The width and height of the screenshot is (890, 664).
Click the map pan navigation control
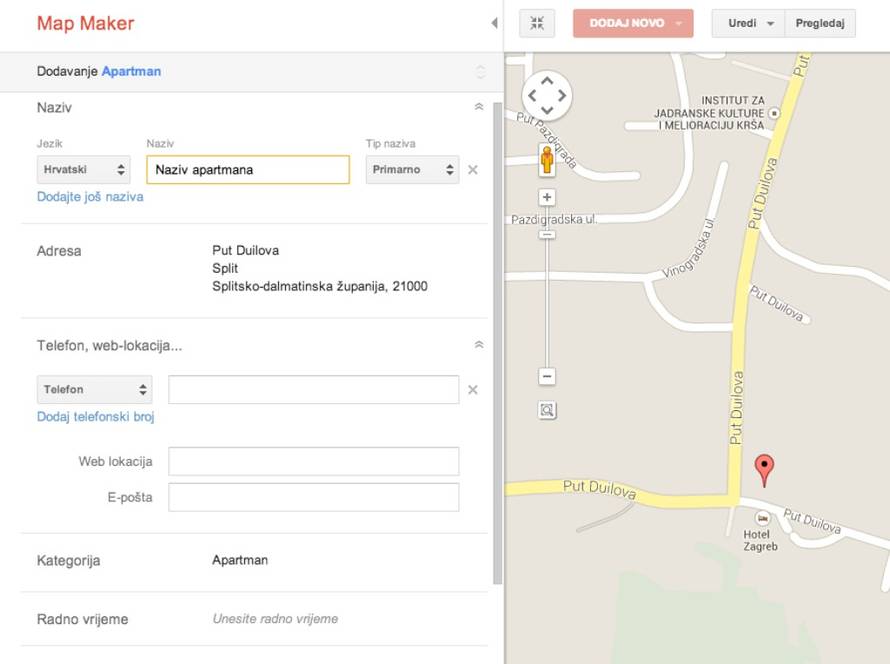(547, 96)
